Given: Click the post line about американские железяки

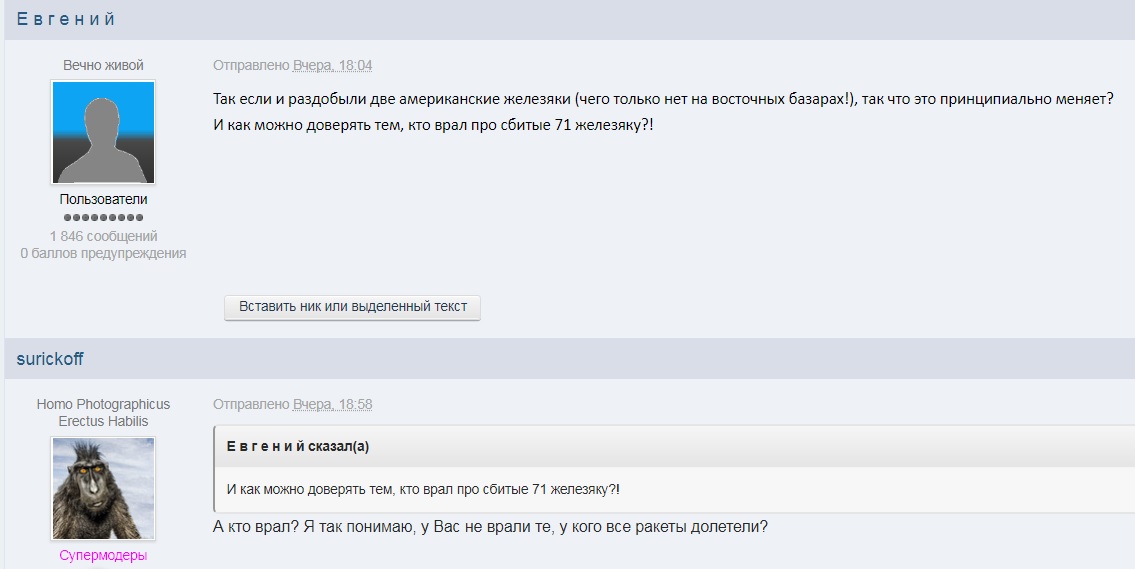Looking at the screenshot, I should (x=662, y=100).
